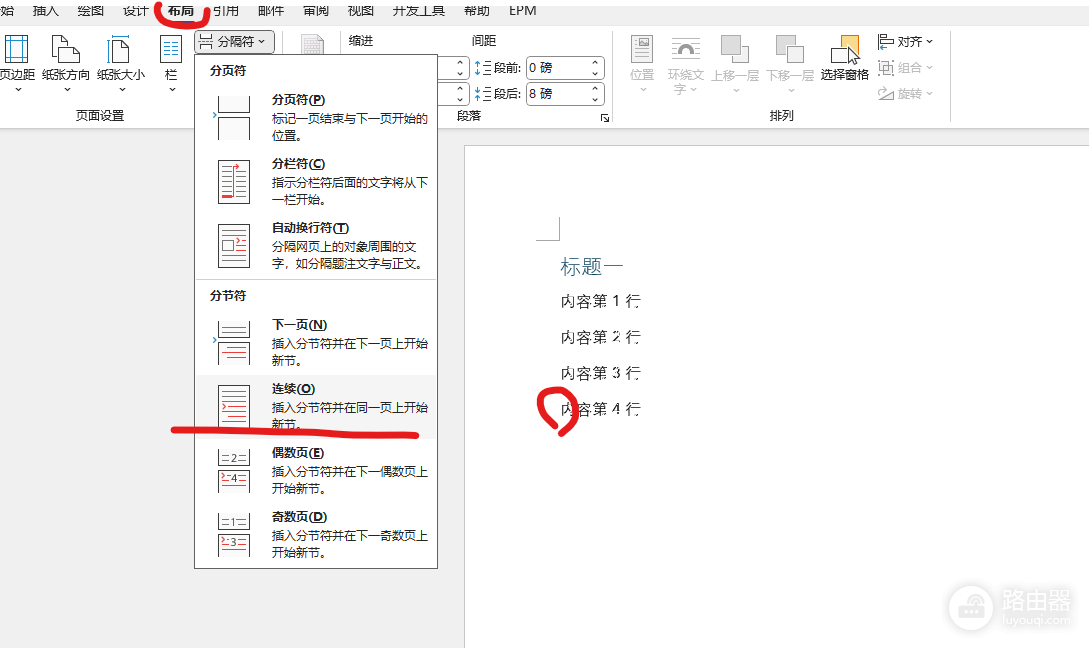
Task: Decrease 段前 spacing before value
Action: pos(595,73)
